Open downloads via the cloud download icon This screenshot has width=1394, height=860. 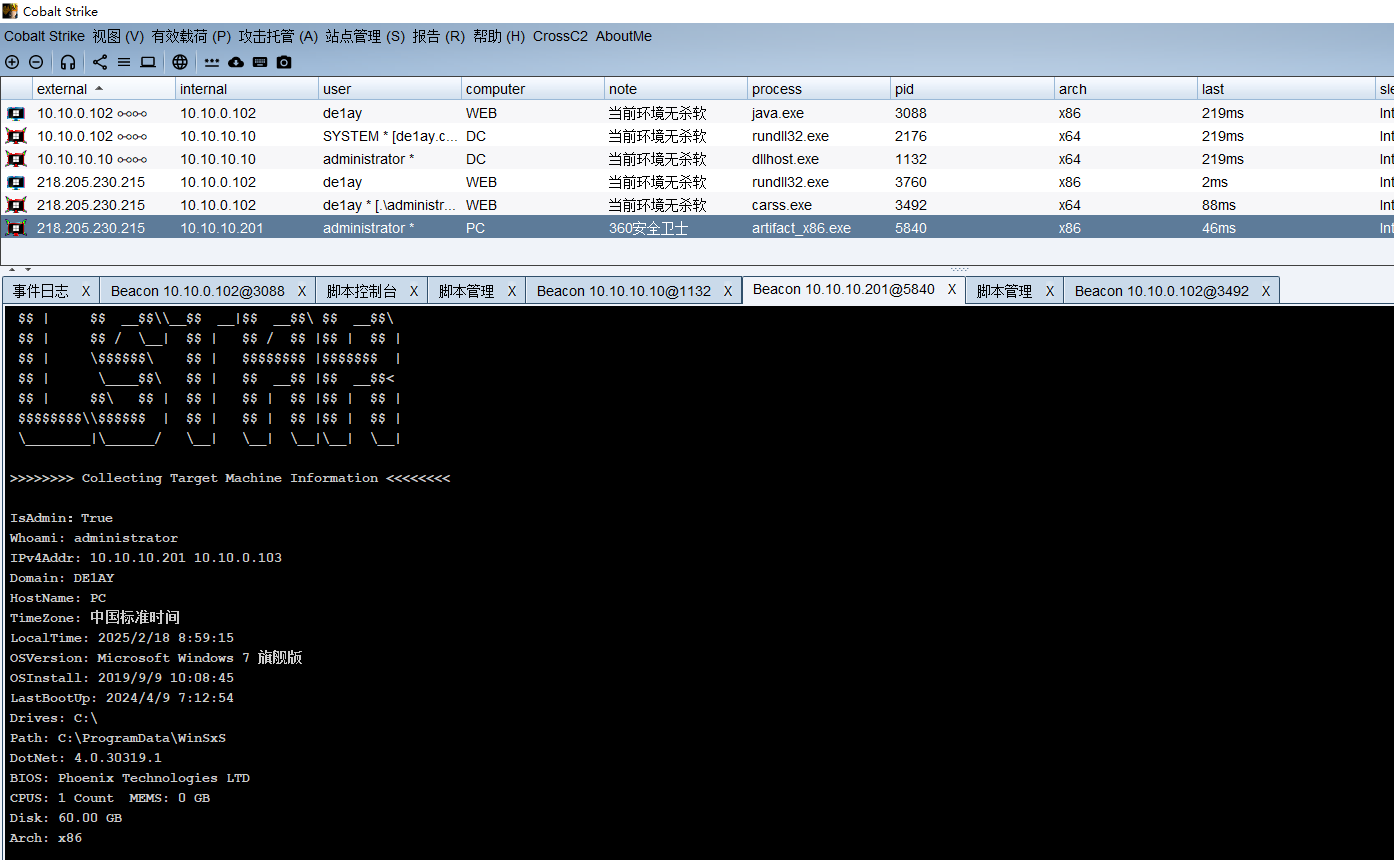236,62
